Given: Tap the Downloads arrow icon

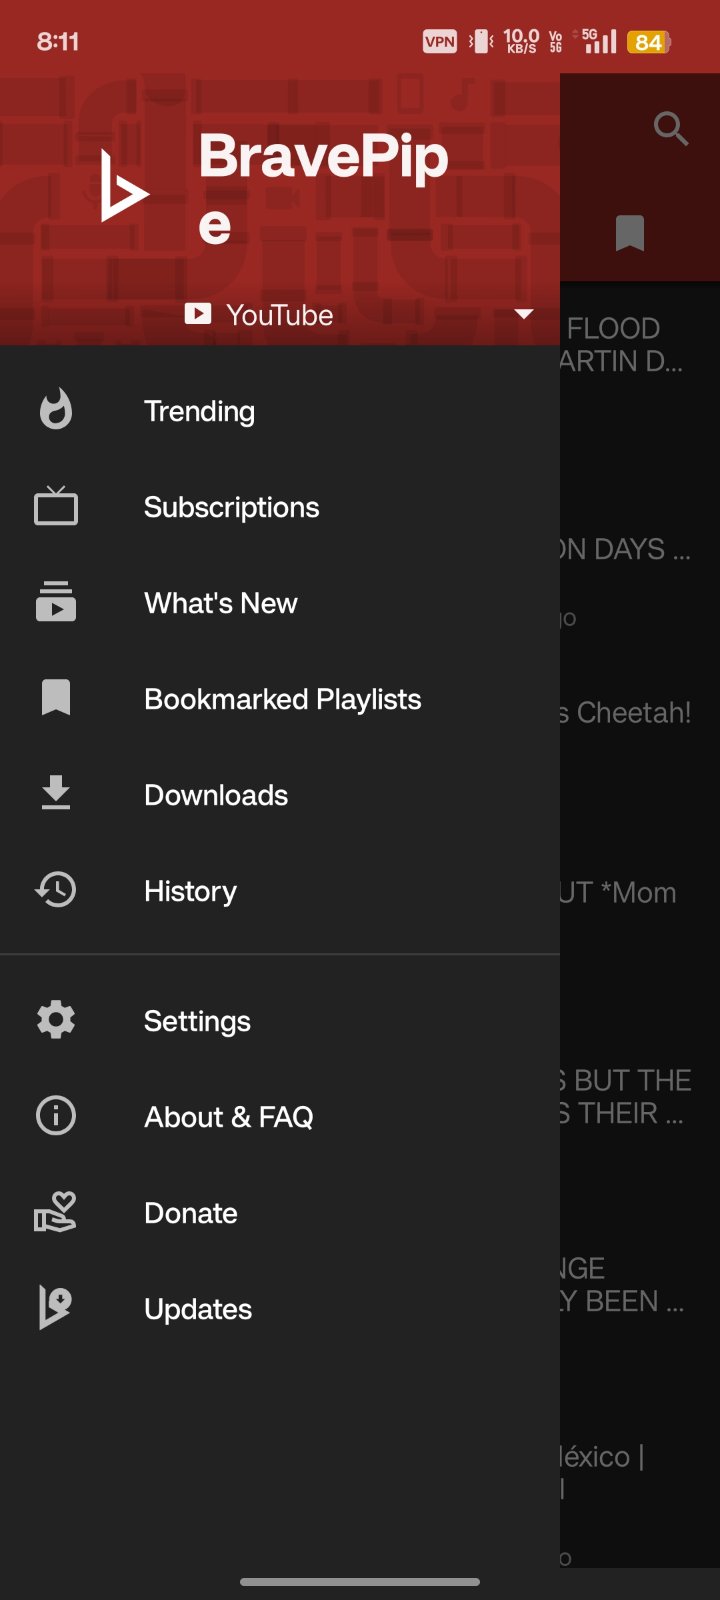Looking at the screenshot, I should [x=56, y=794].
